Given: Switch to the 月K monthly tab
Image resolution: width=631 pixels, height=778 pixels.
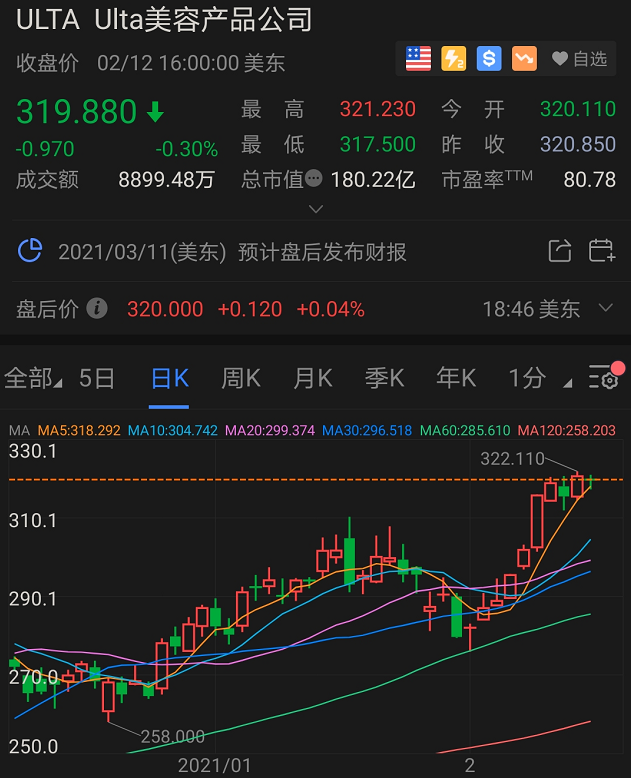Looking at the screenshot, I should pyautogui.click(x=312, y=378).
